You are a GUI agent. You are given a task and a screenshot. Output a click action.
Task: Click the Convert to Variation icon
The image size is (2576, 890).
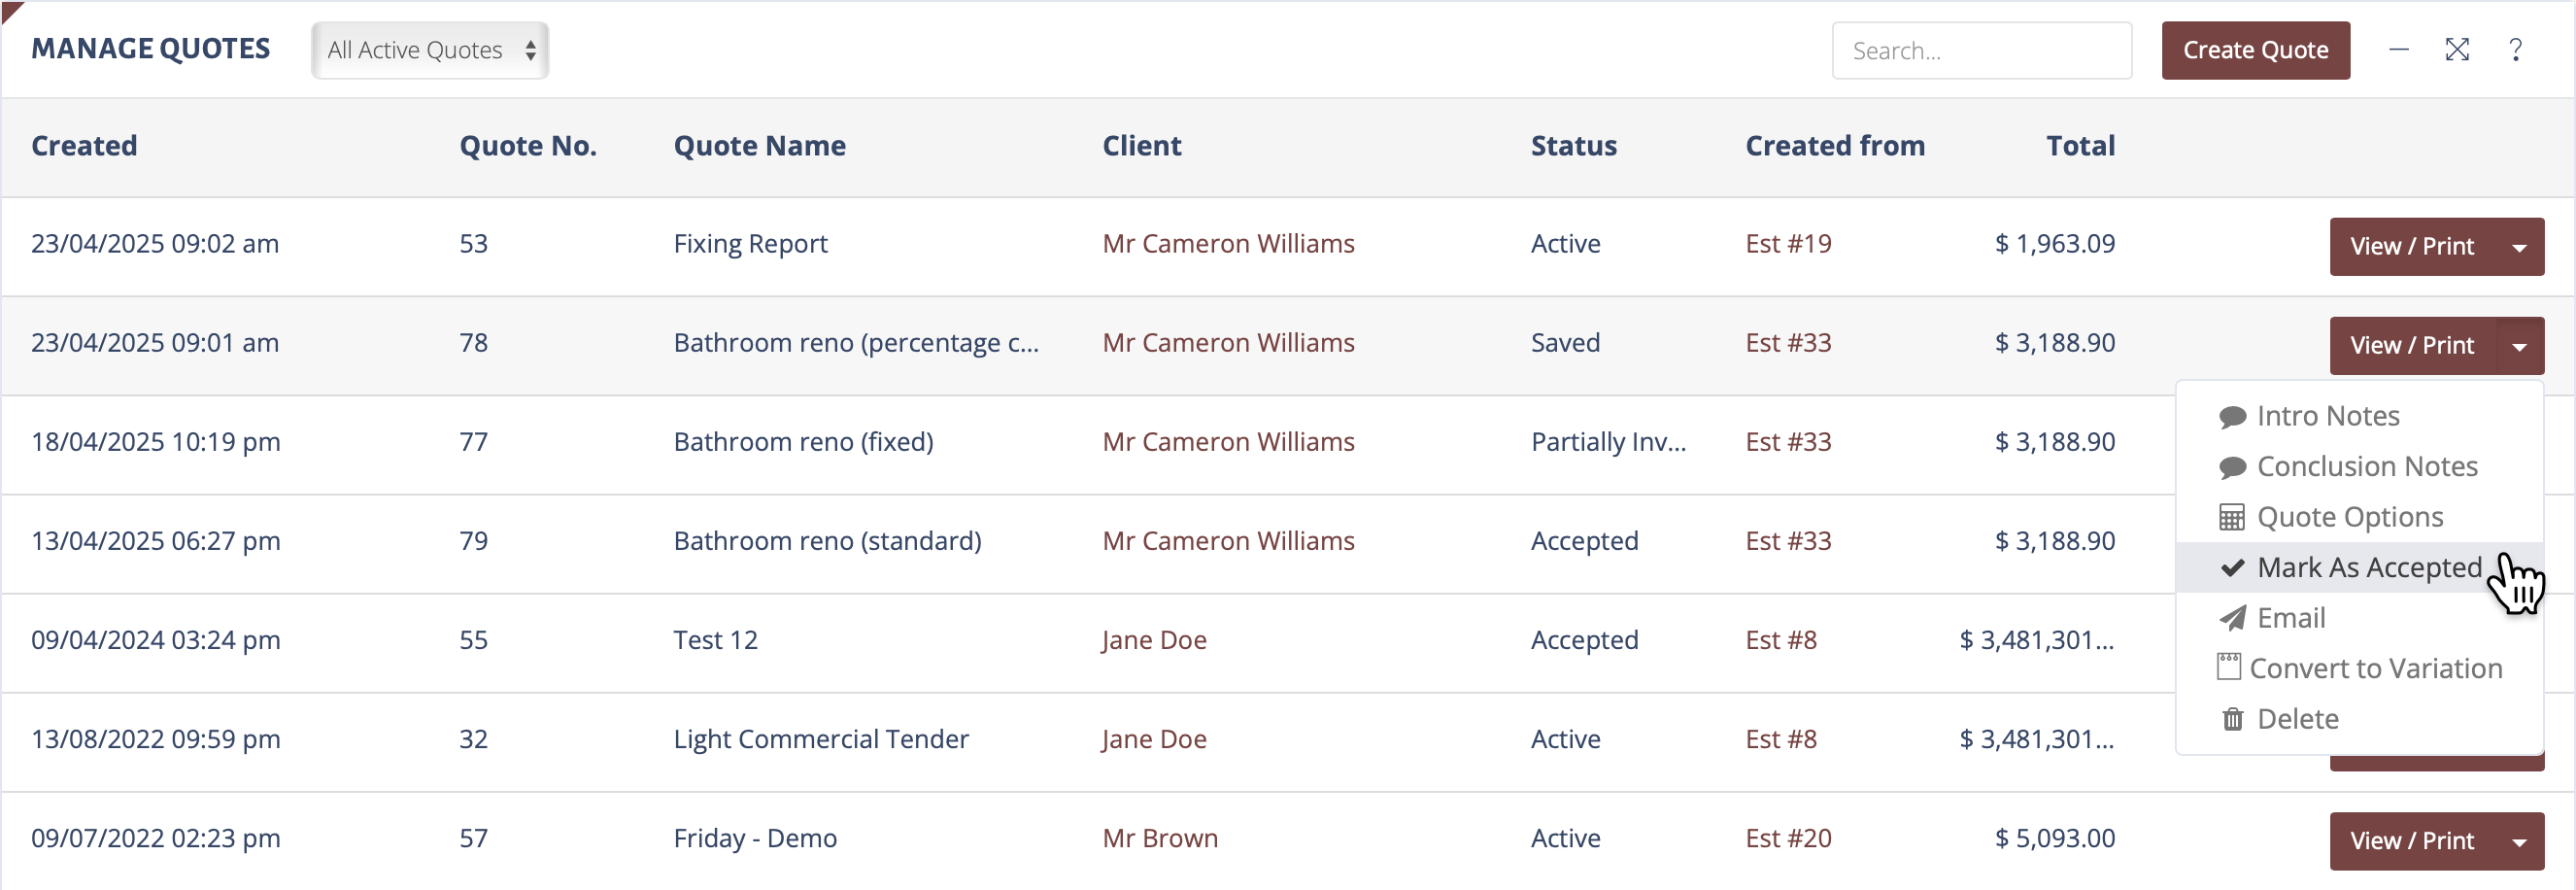tap(2229, 667)
